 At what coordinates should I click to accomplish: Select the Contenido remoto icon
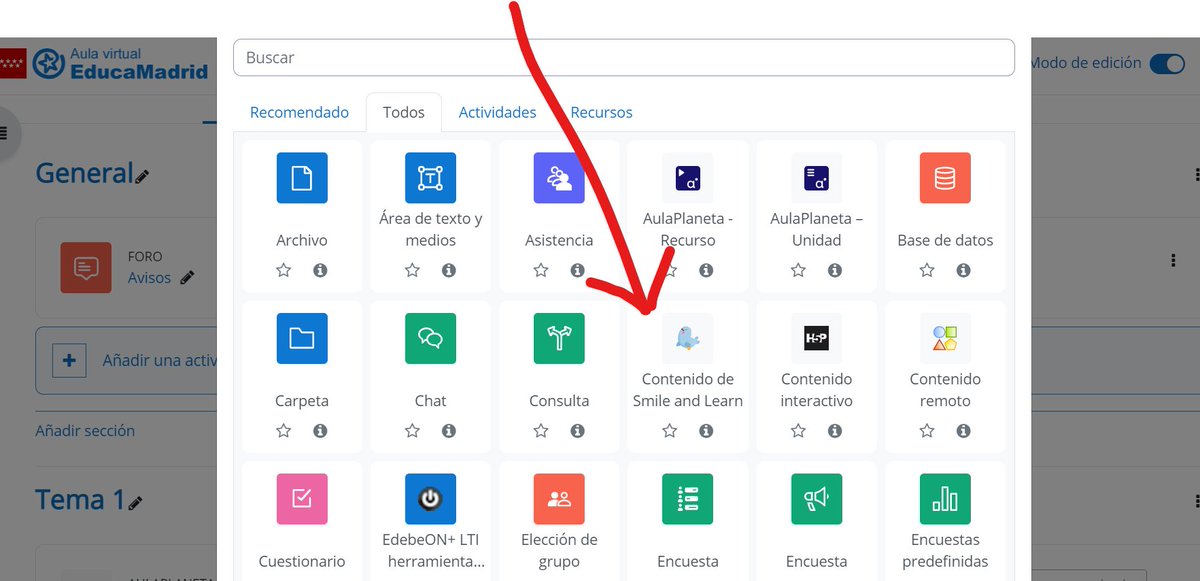tap(945, 339)
